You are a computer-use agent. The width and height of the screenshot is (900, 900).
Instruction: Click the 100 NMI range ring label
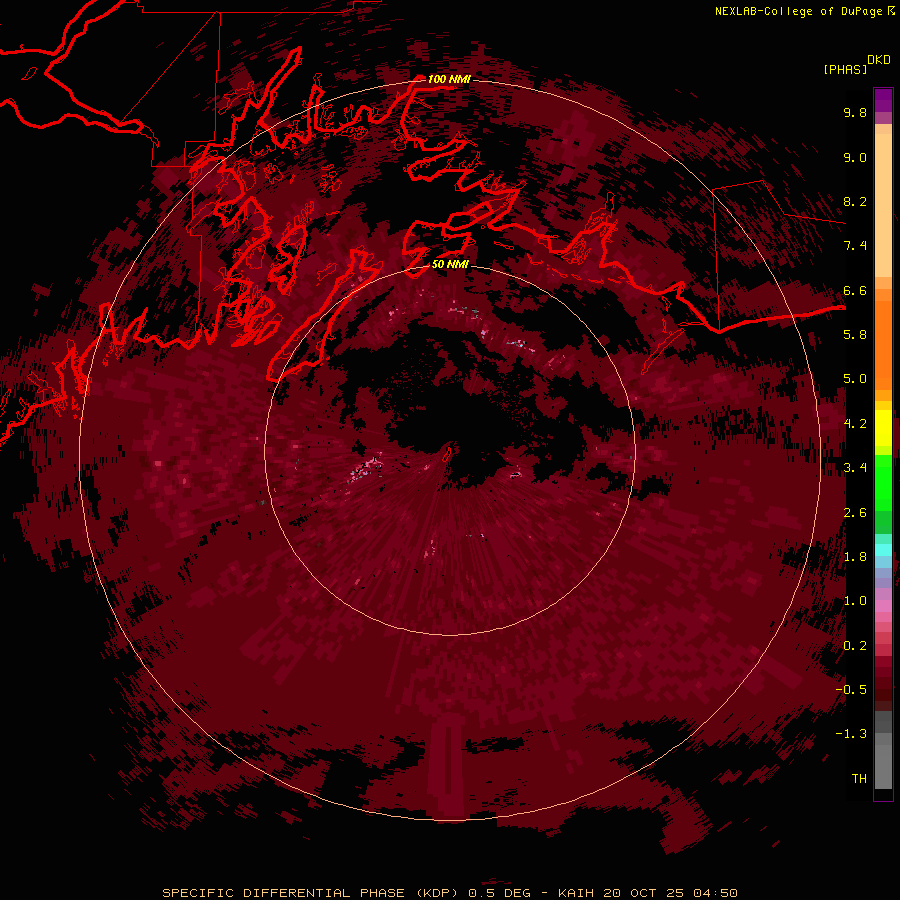click(449, 79)
